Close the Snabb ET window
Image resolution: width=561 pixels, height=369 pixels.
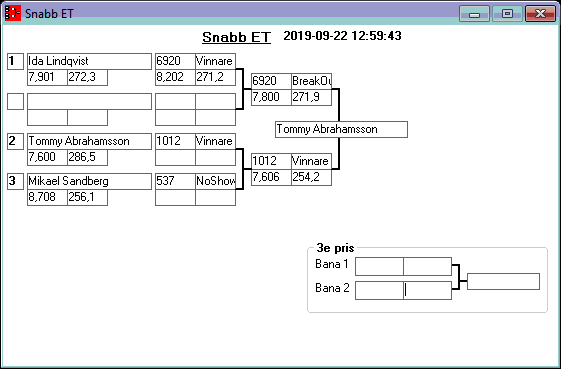click(x=540, y=14)
